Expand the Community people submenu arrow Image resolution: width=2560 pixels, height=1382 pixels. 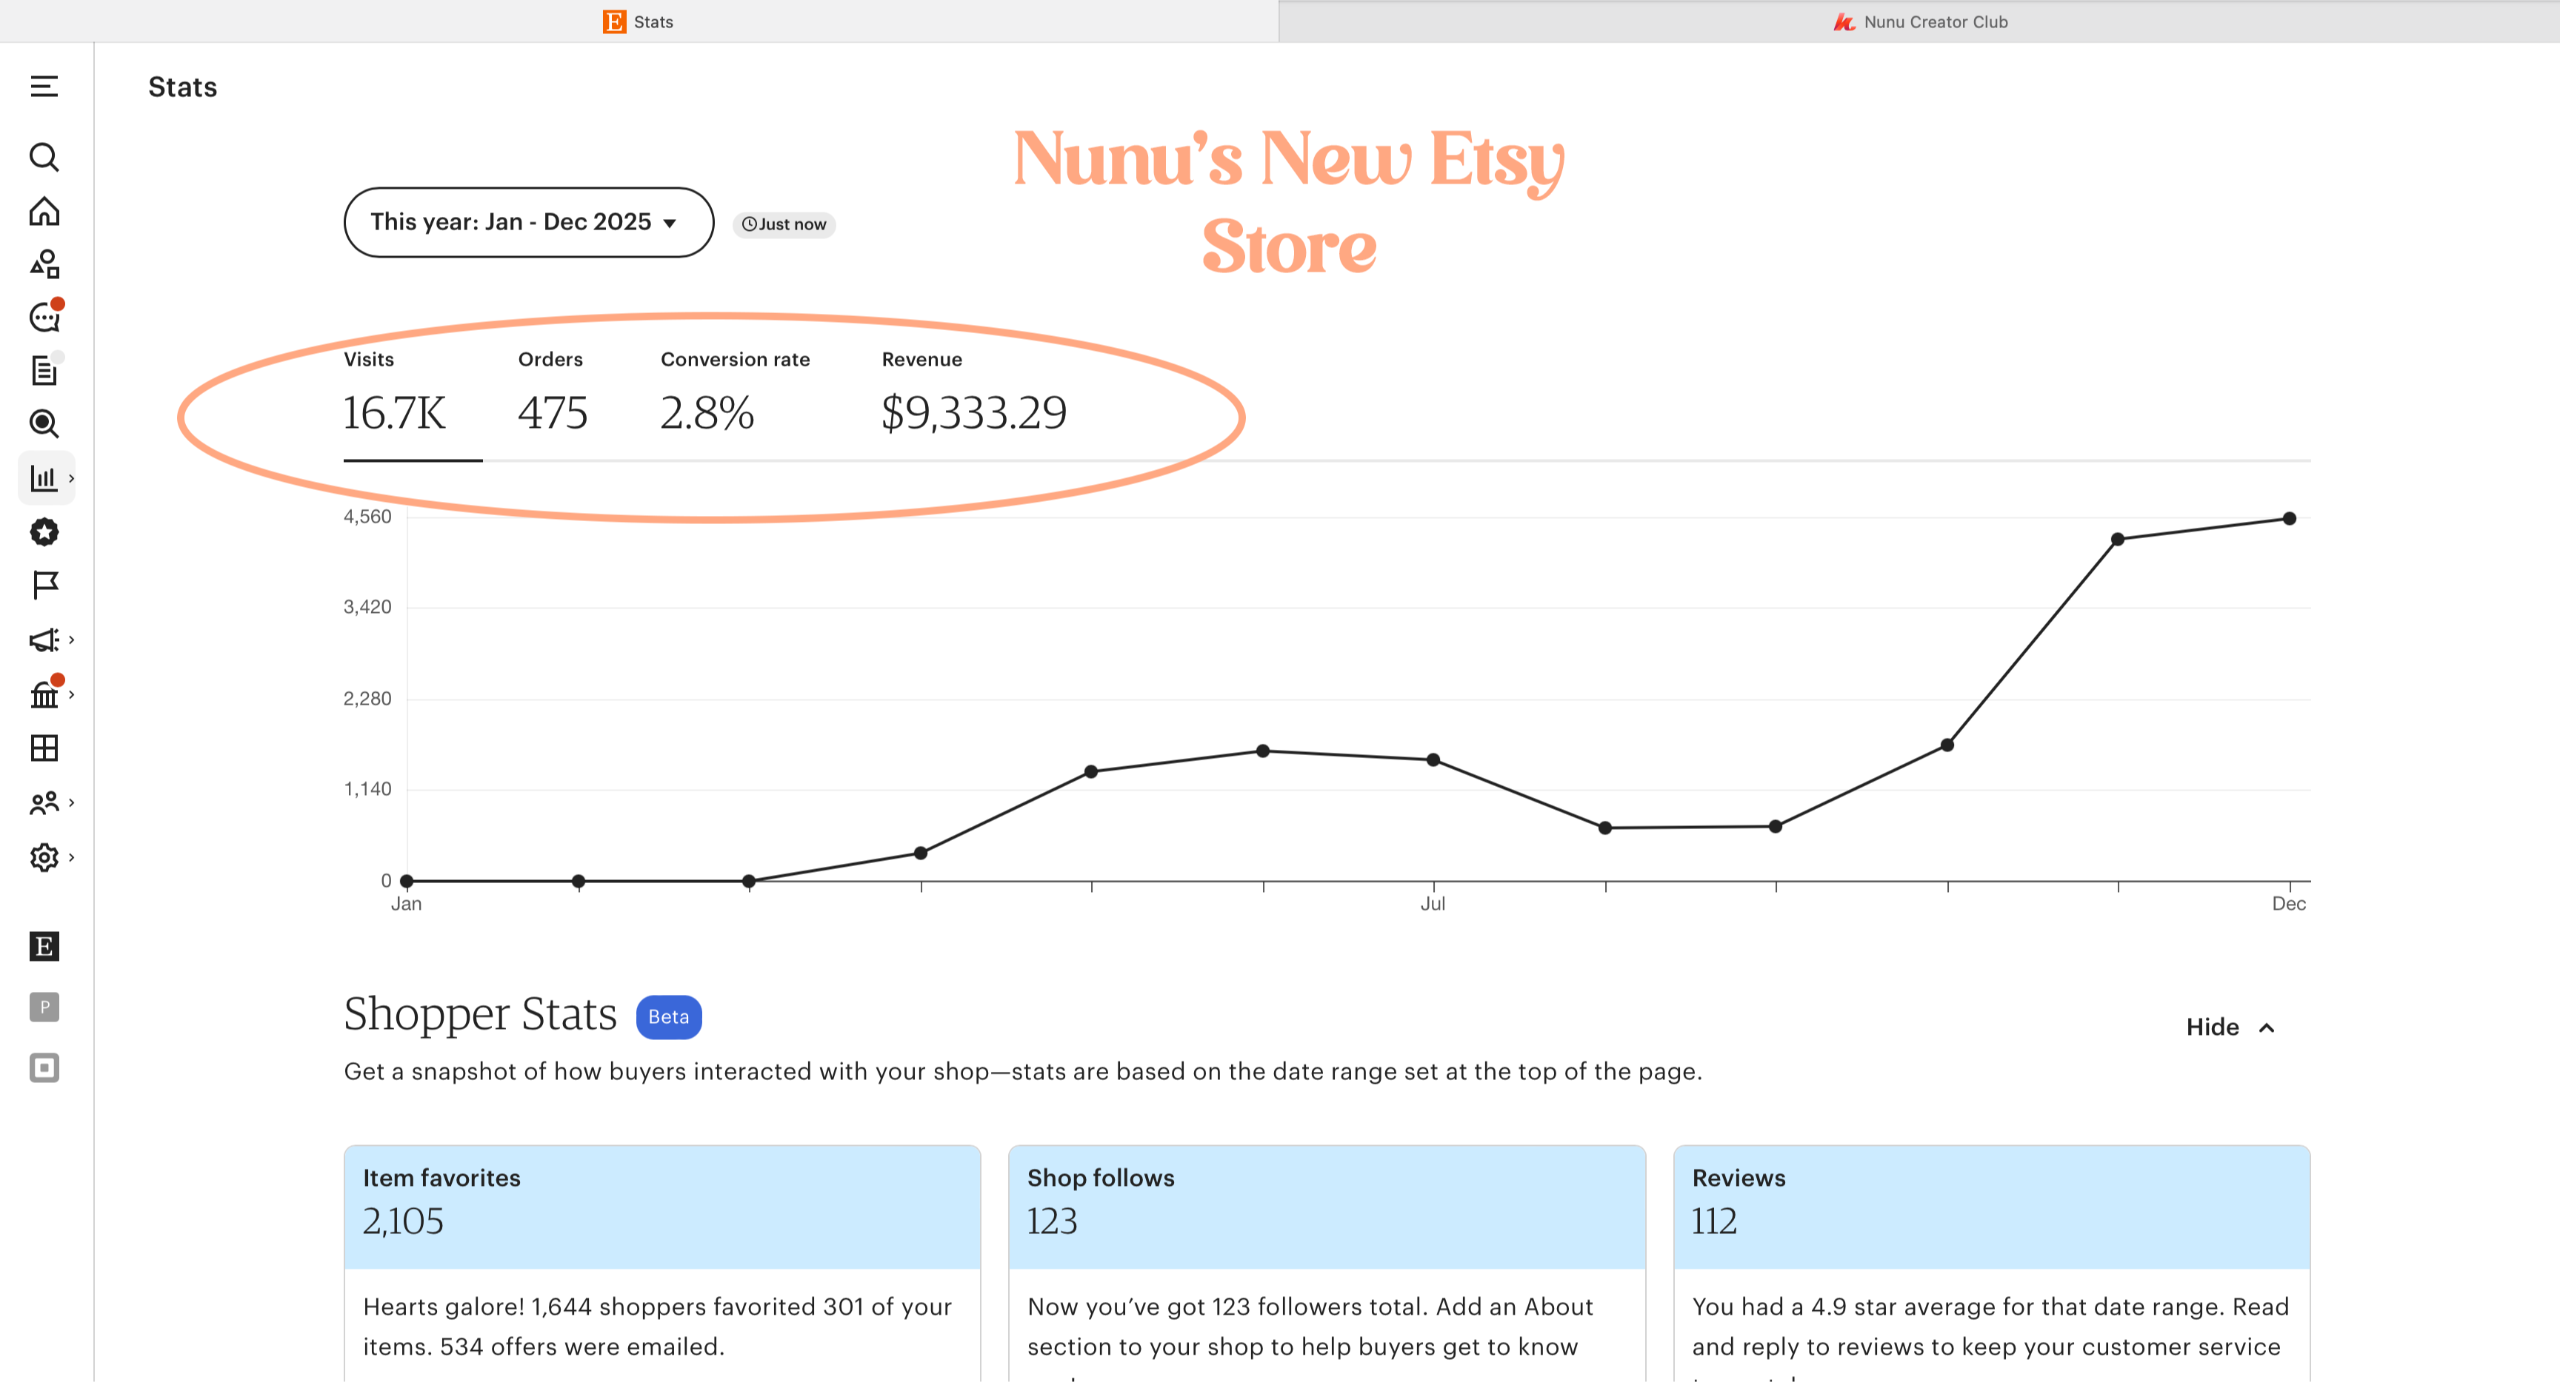[72, 802]
